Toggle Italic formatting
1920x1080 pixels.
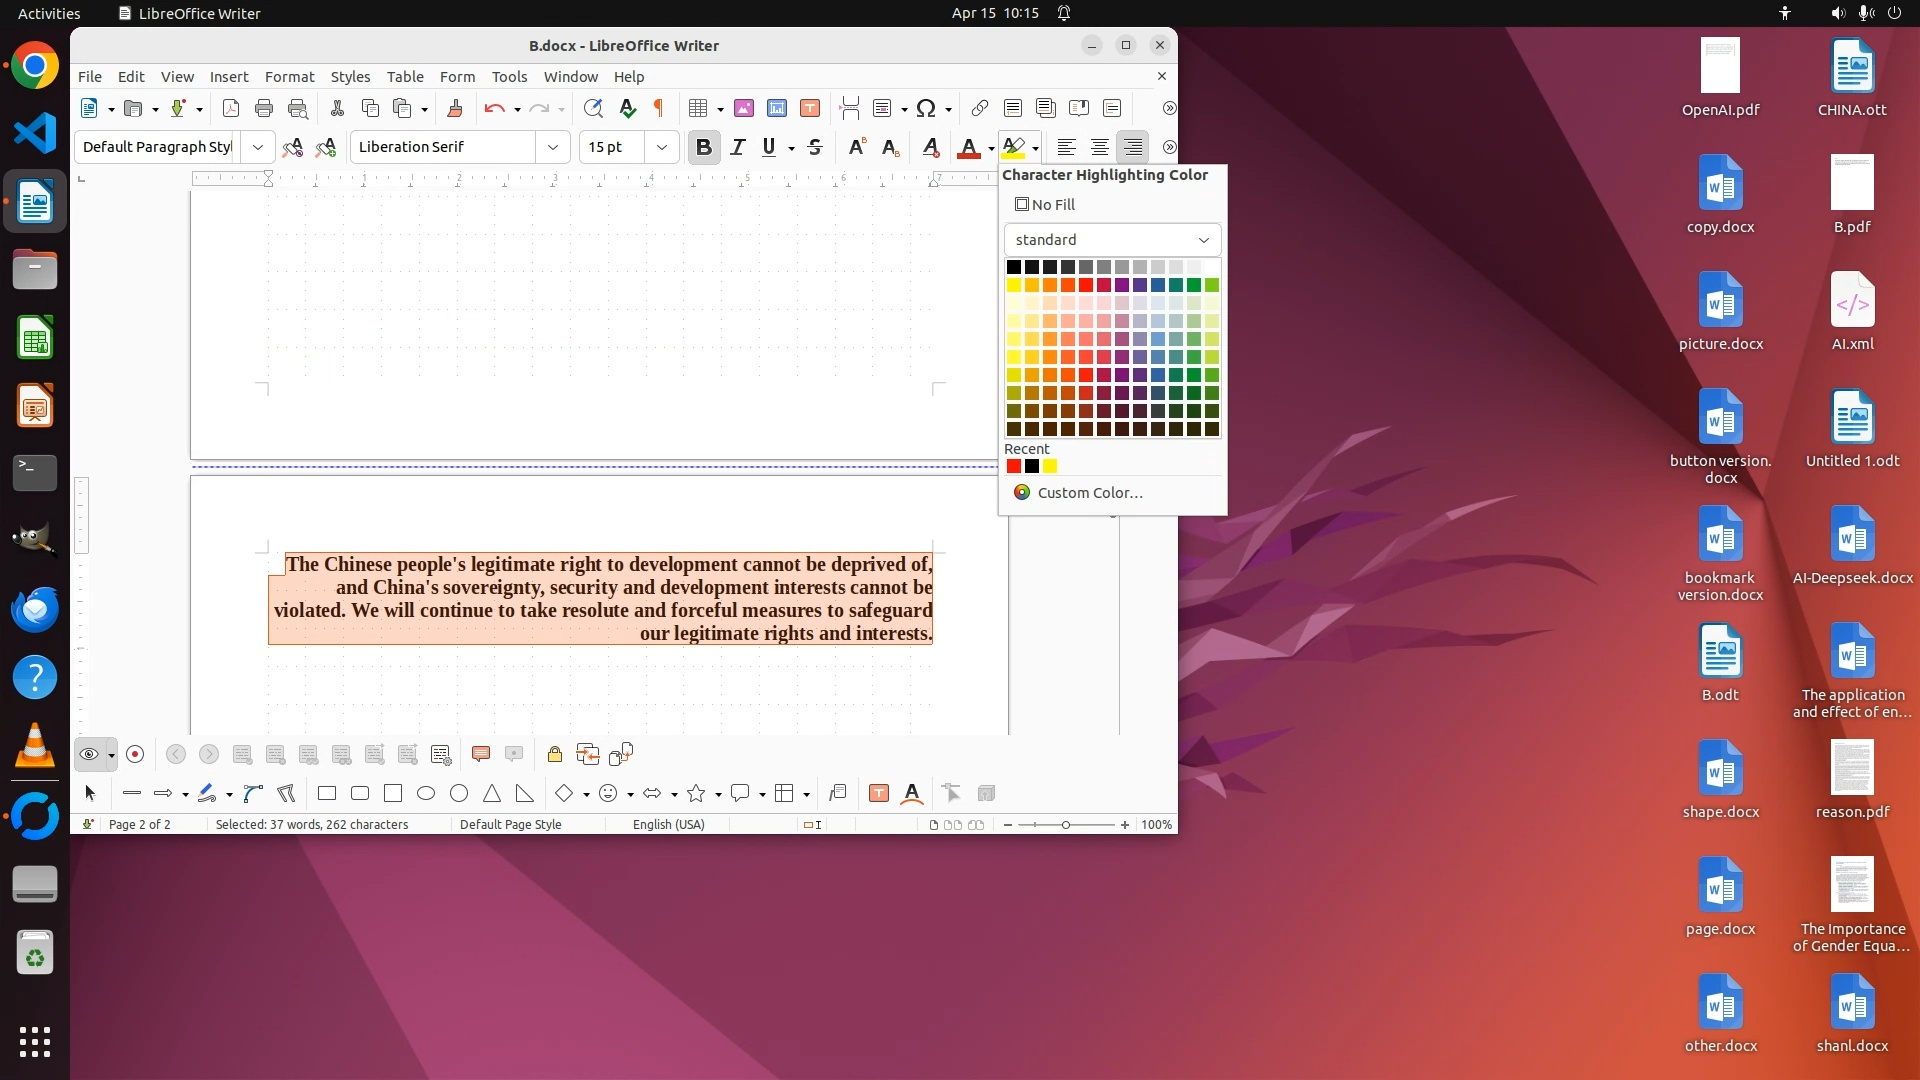(x=738, y=147)
